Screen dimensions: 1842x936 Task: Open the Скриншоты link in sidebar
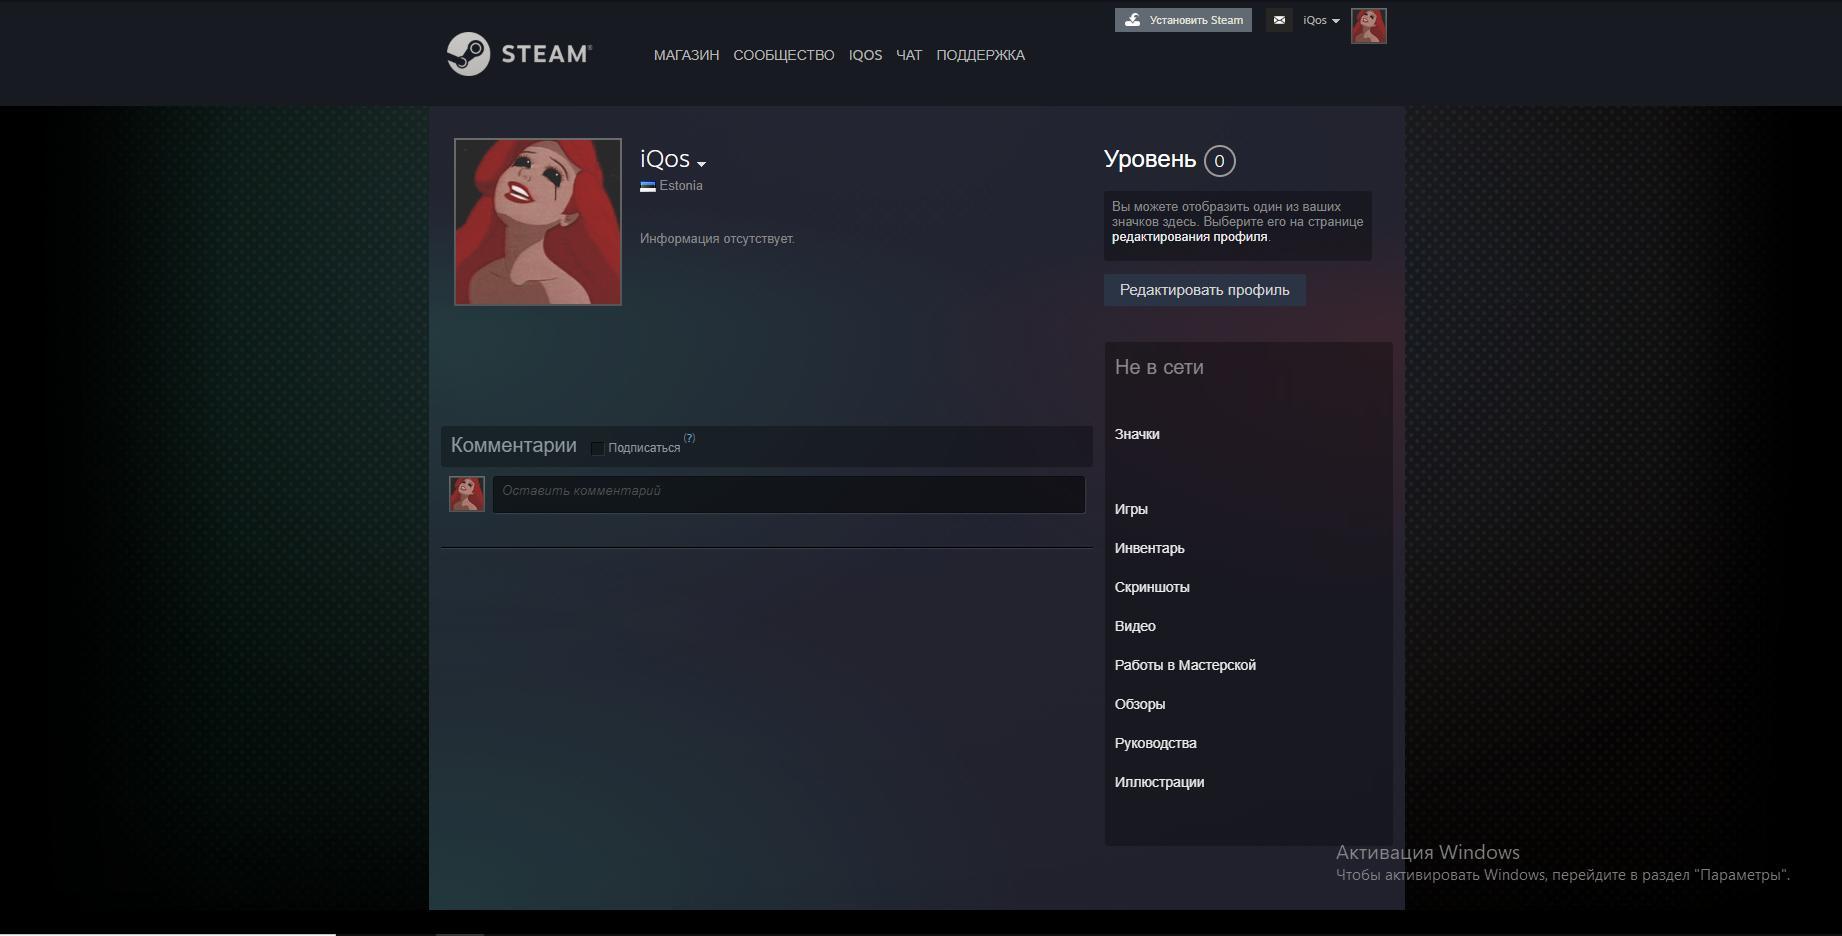(1152, 587)
